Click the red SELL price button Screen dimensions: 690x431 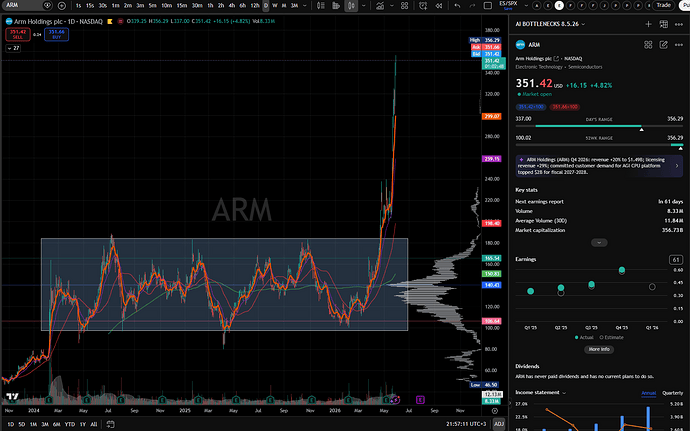18,34
